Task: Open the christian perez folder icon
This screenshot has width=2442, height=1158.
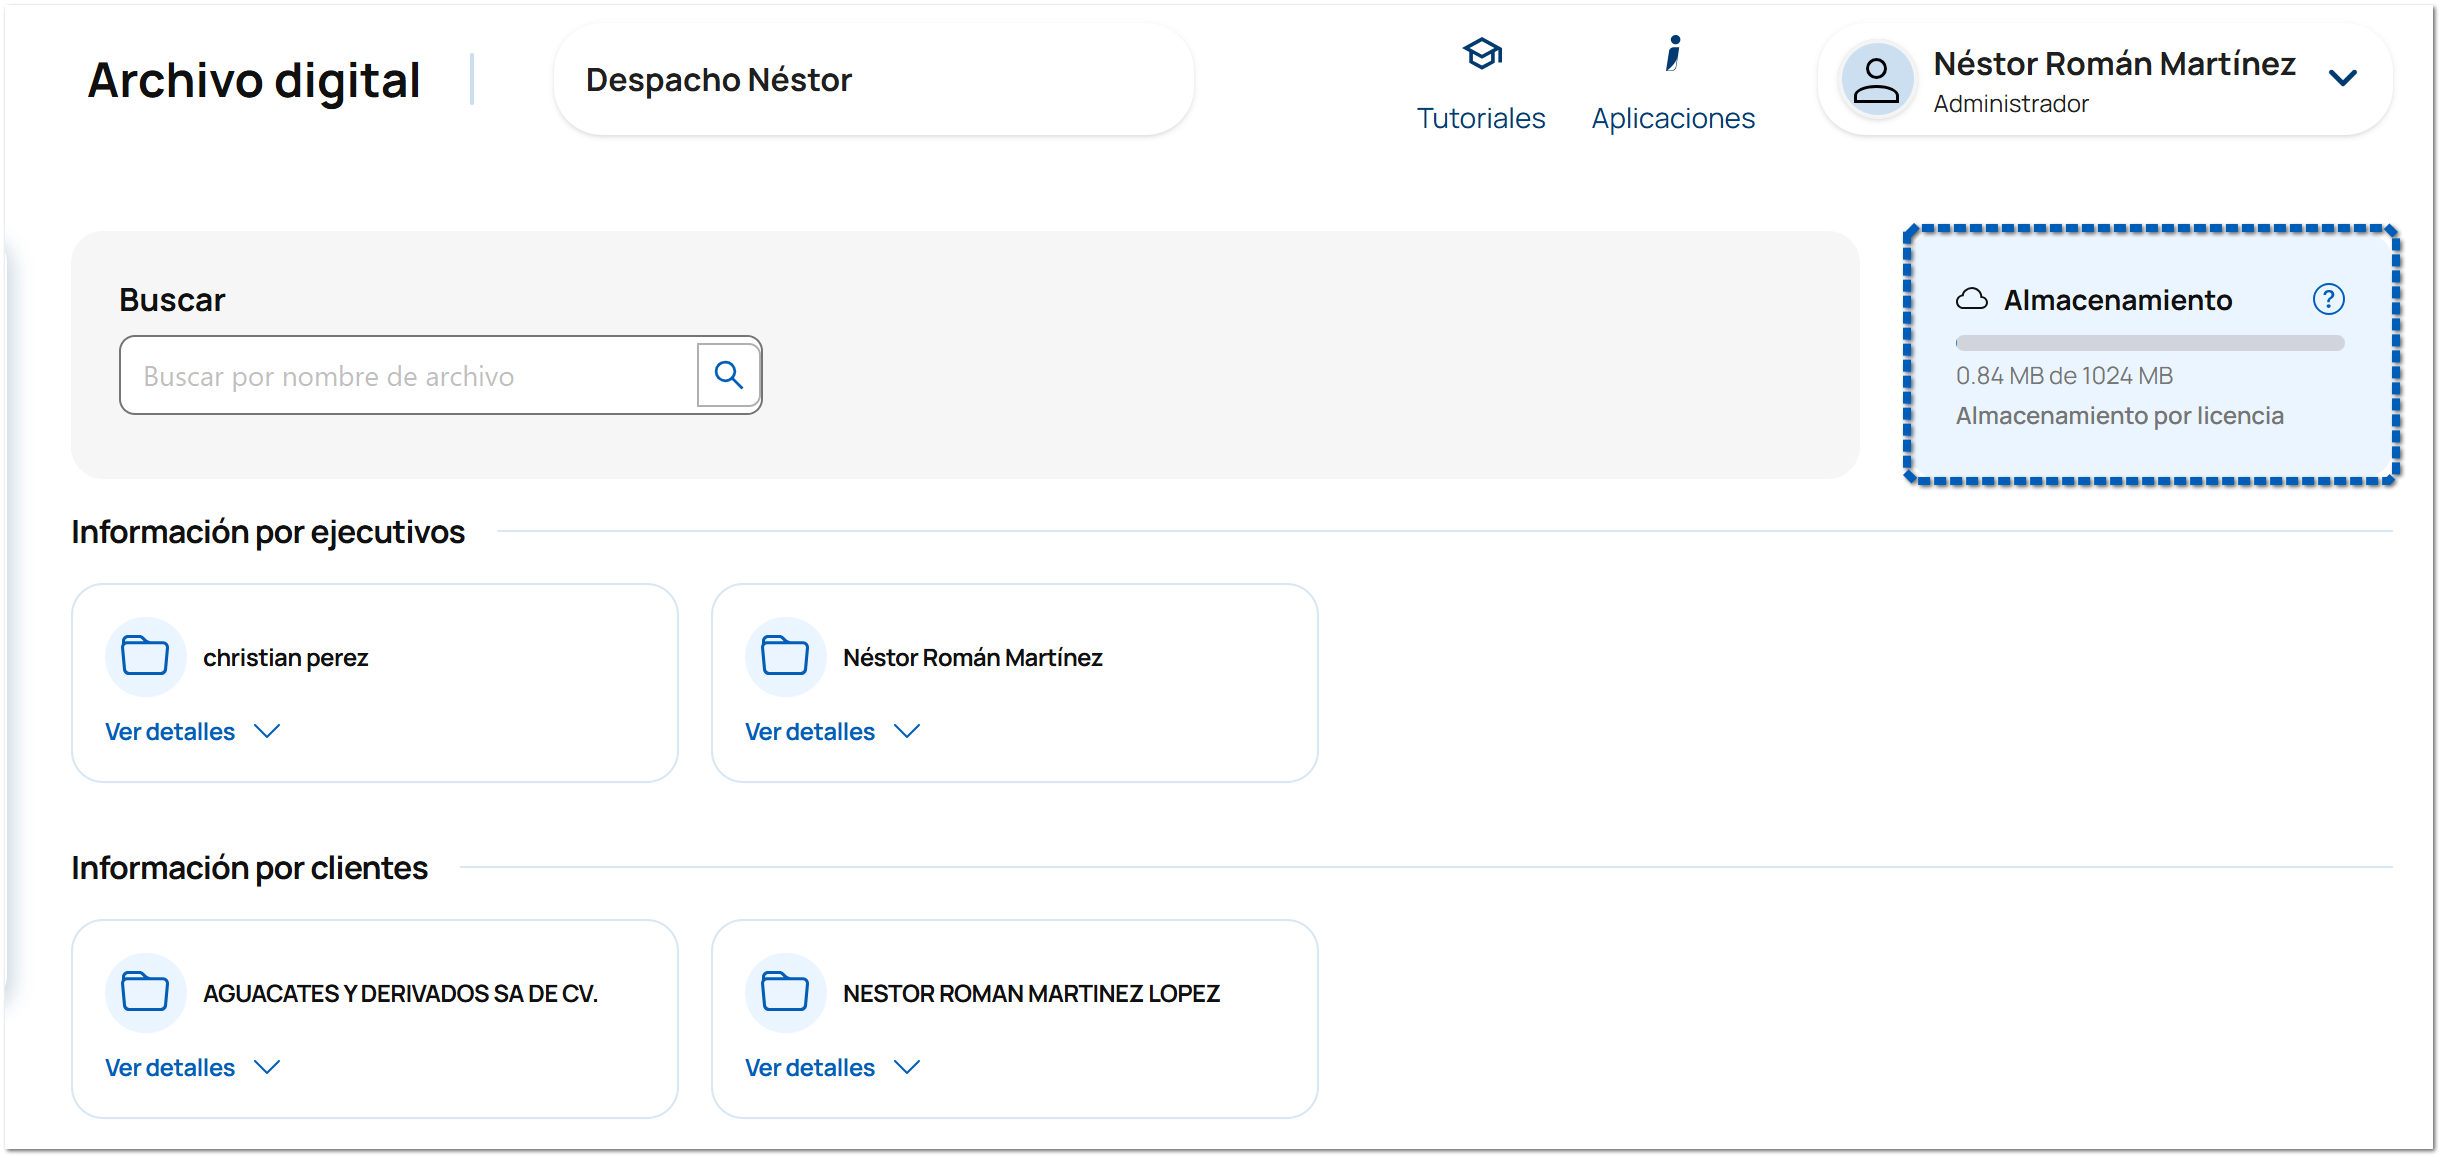Action: coord(145,657)
